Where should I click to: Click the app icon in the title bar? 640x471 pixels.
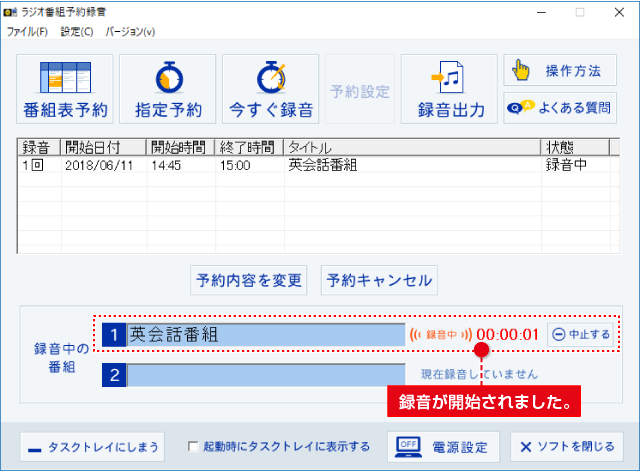pyautogui.click(x=10, y=13)
